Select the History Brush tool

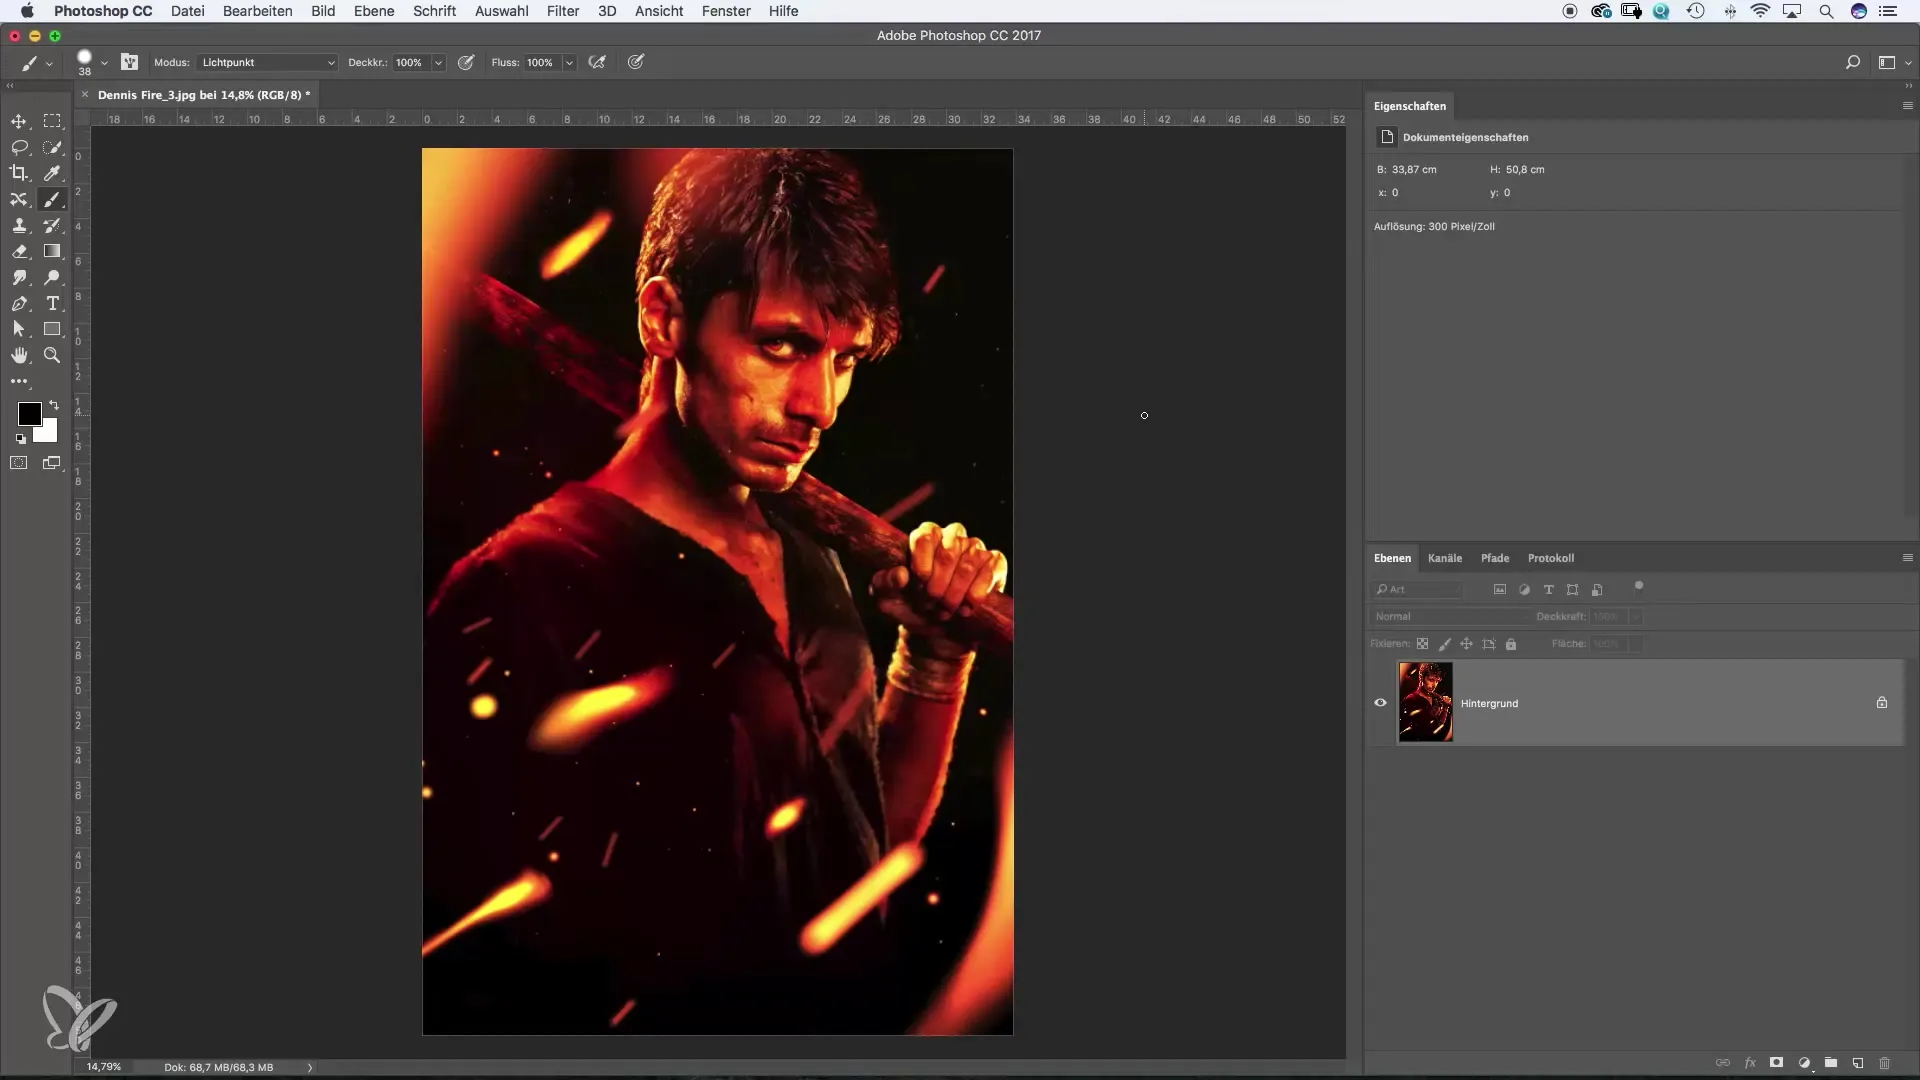52,225
